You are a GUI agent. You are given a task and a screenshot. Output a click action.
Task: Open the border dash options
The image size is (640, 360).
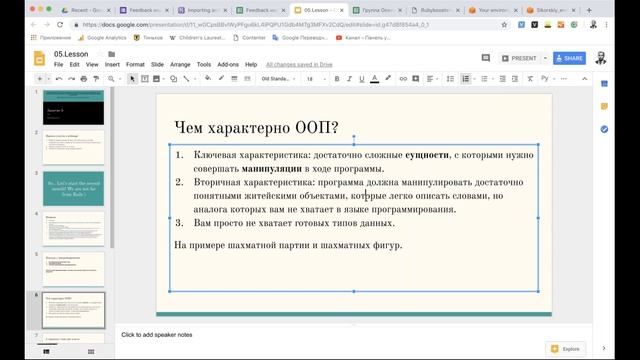pyautogui.click(x=247, y=78)
